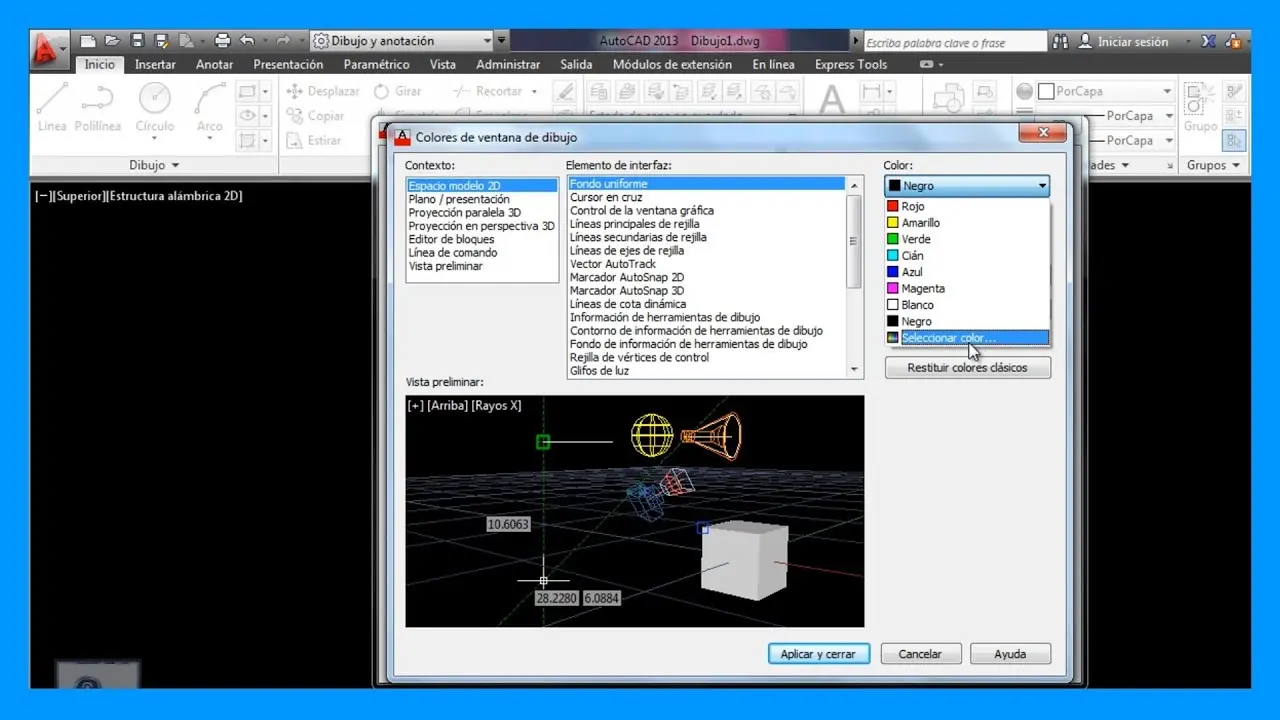This screenshot has width=1280, height=720.
Task: Click the Undo arrow icon
Action: pos(247,41)
